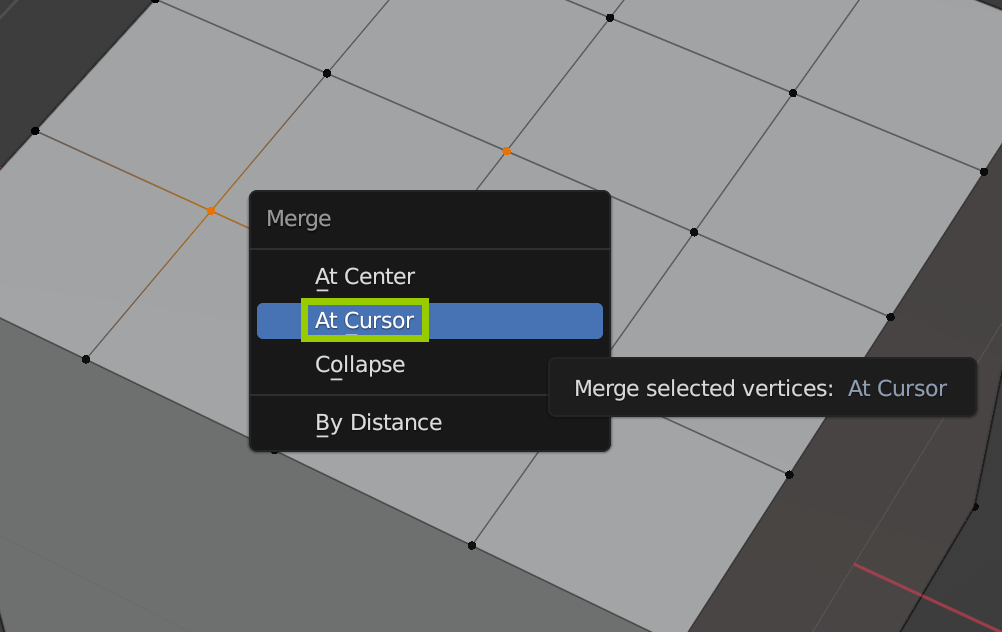
Task: Pick By Distance in the Merge menu
Action: pyautogui.click(x=378, y=423)
